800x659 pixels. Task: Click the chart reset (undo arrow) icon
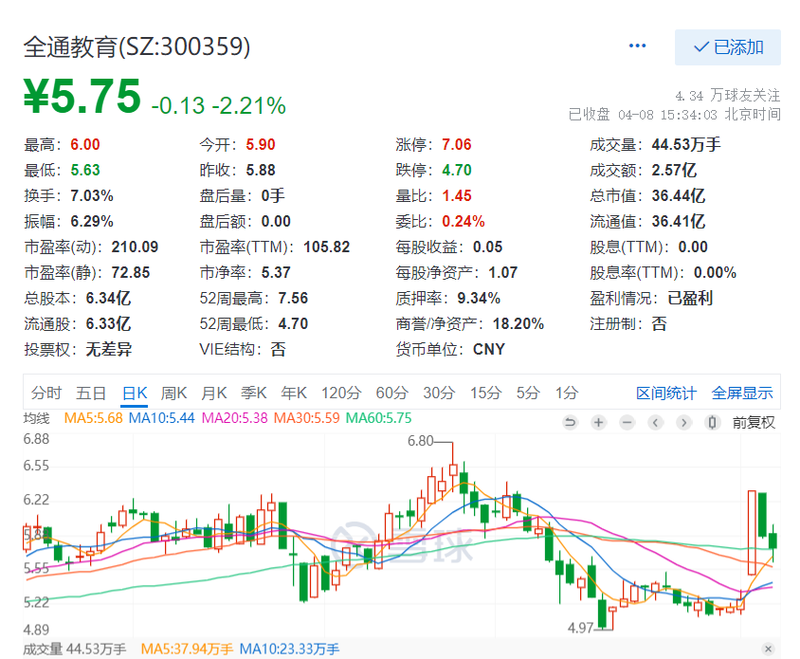570,422
